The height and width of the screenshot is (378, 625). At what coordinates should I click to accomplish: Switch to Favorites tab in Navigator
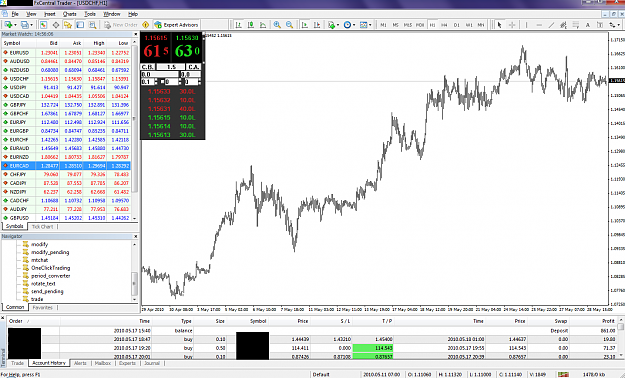(x=43, y=307)
